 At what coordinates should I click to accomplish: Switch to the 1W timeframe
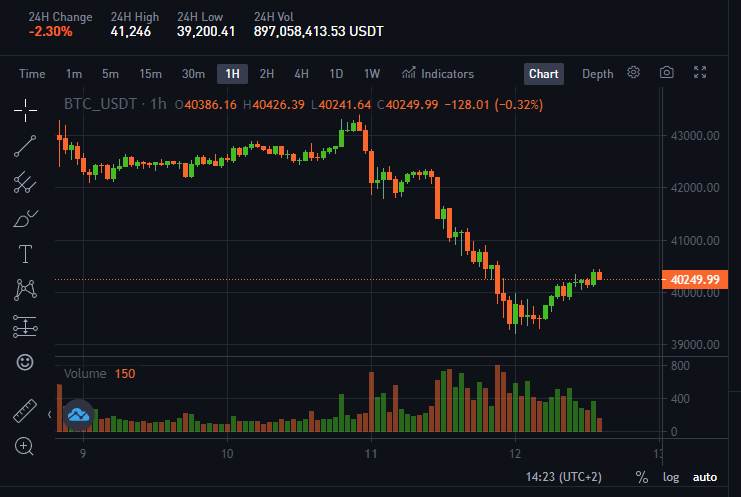pos(372,74)
